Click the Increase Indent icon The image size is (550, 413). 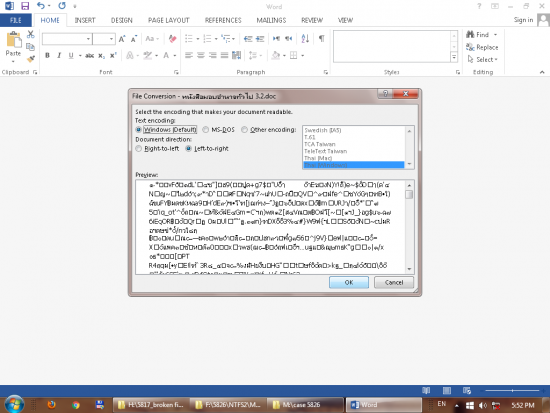coord(260,39)
